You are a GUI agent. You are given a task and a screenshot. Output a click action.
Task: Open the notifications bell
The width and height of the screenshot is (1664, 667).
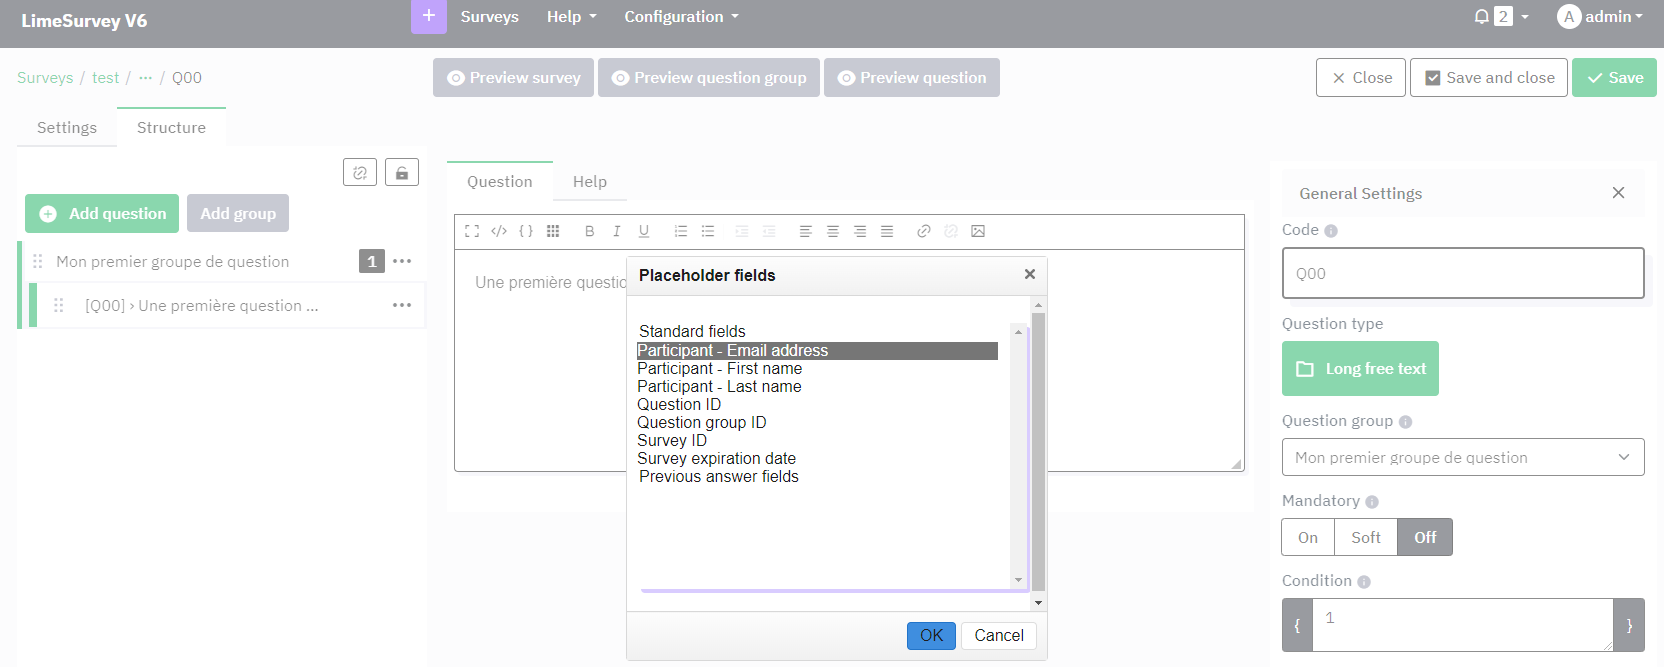tap(1482, 17)
